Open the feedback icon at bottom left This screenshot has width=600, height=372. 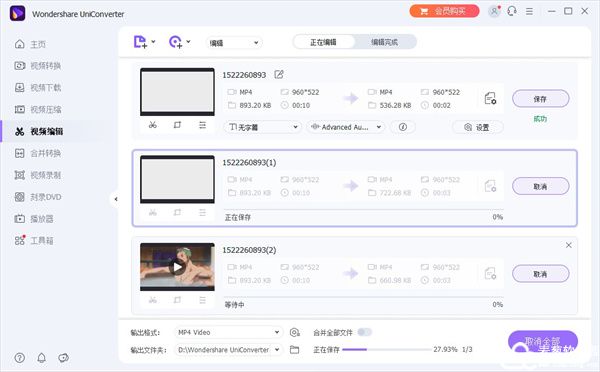63,358
